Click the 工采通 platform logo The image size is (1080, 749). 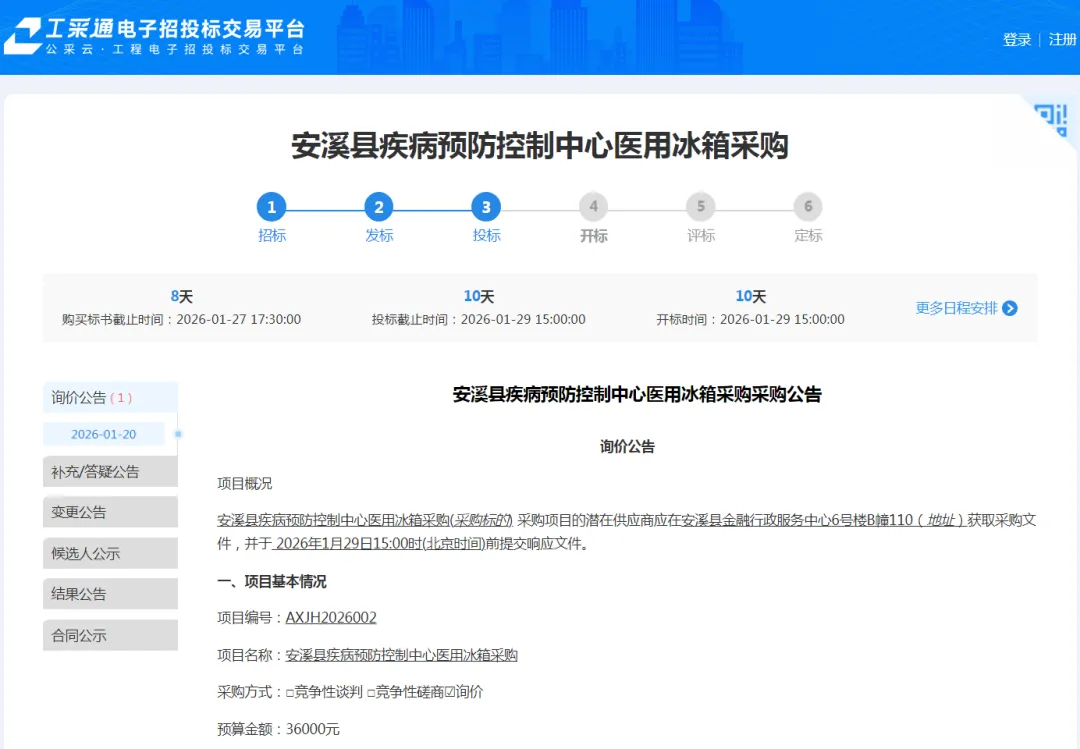154,36
